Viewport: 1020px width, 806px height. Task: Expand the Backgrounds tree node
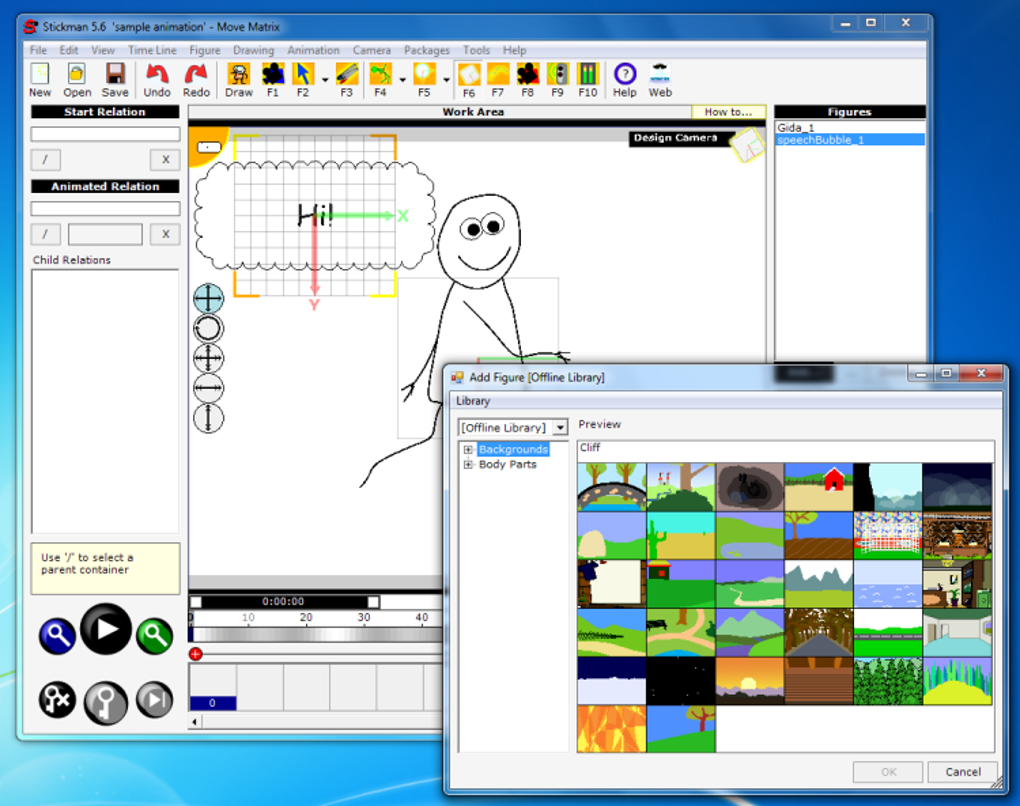click(x=468, y=450)
